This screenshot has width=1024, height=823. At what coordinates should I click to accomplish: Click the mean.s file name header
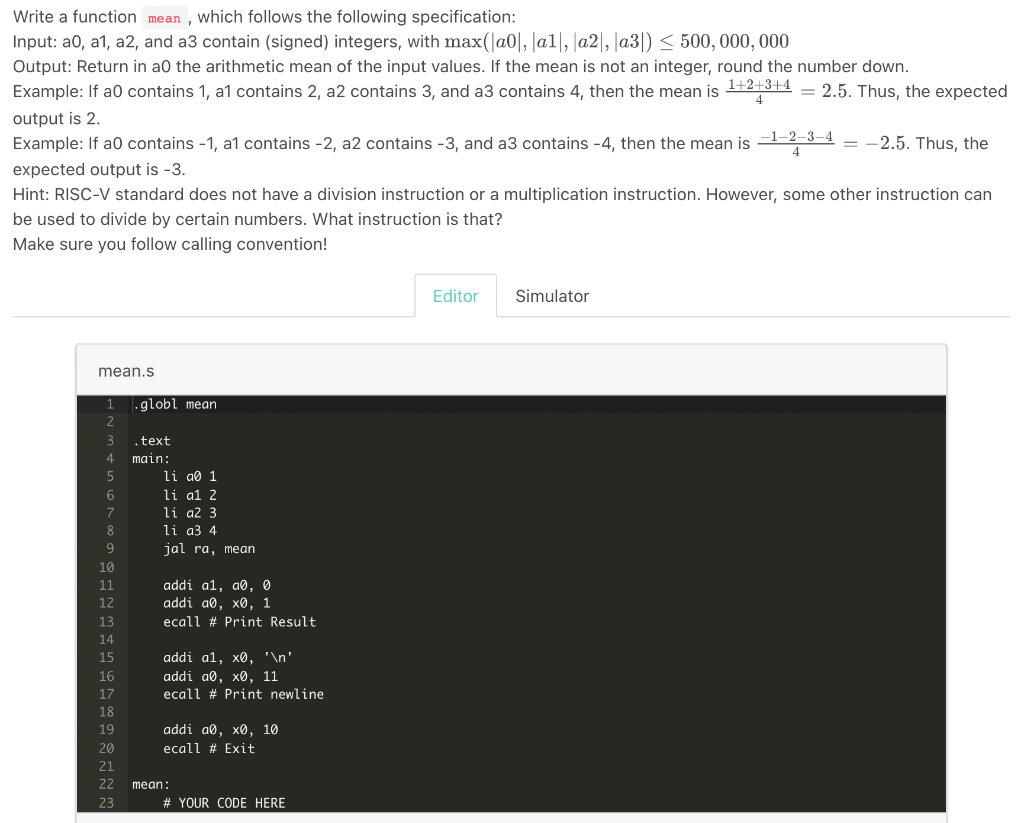click(x=125, y=371)
